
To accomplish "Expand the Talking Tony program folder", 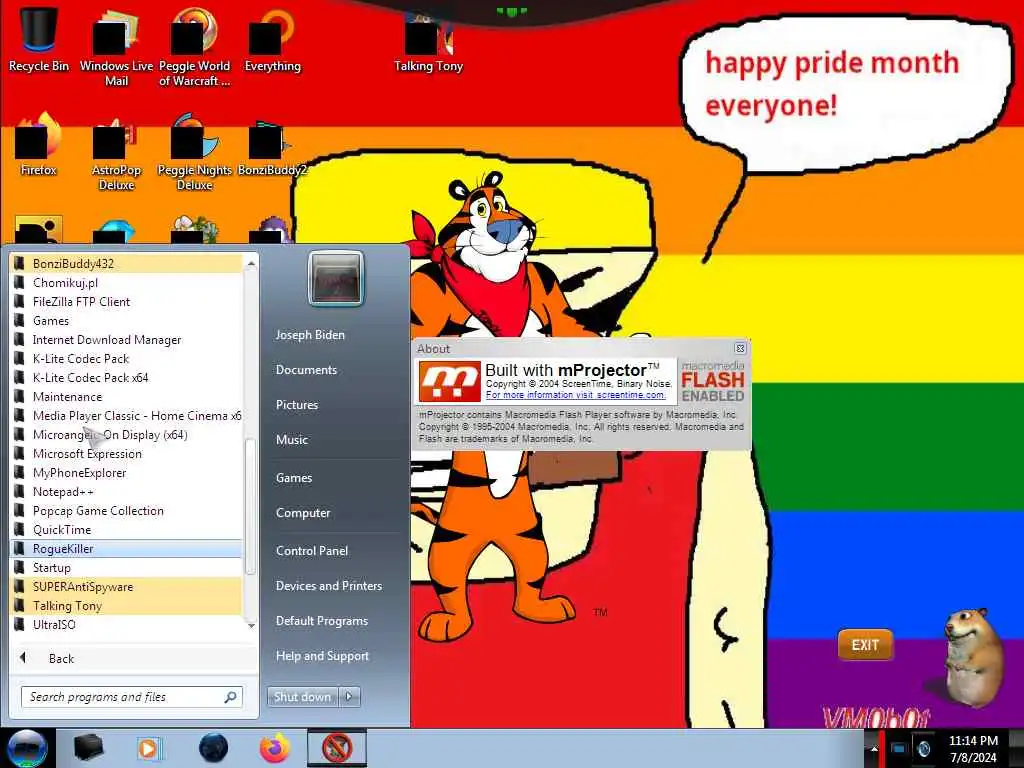I will click(x=127, y=605).
